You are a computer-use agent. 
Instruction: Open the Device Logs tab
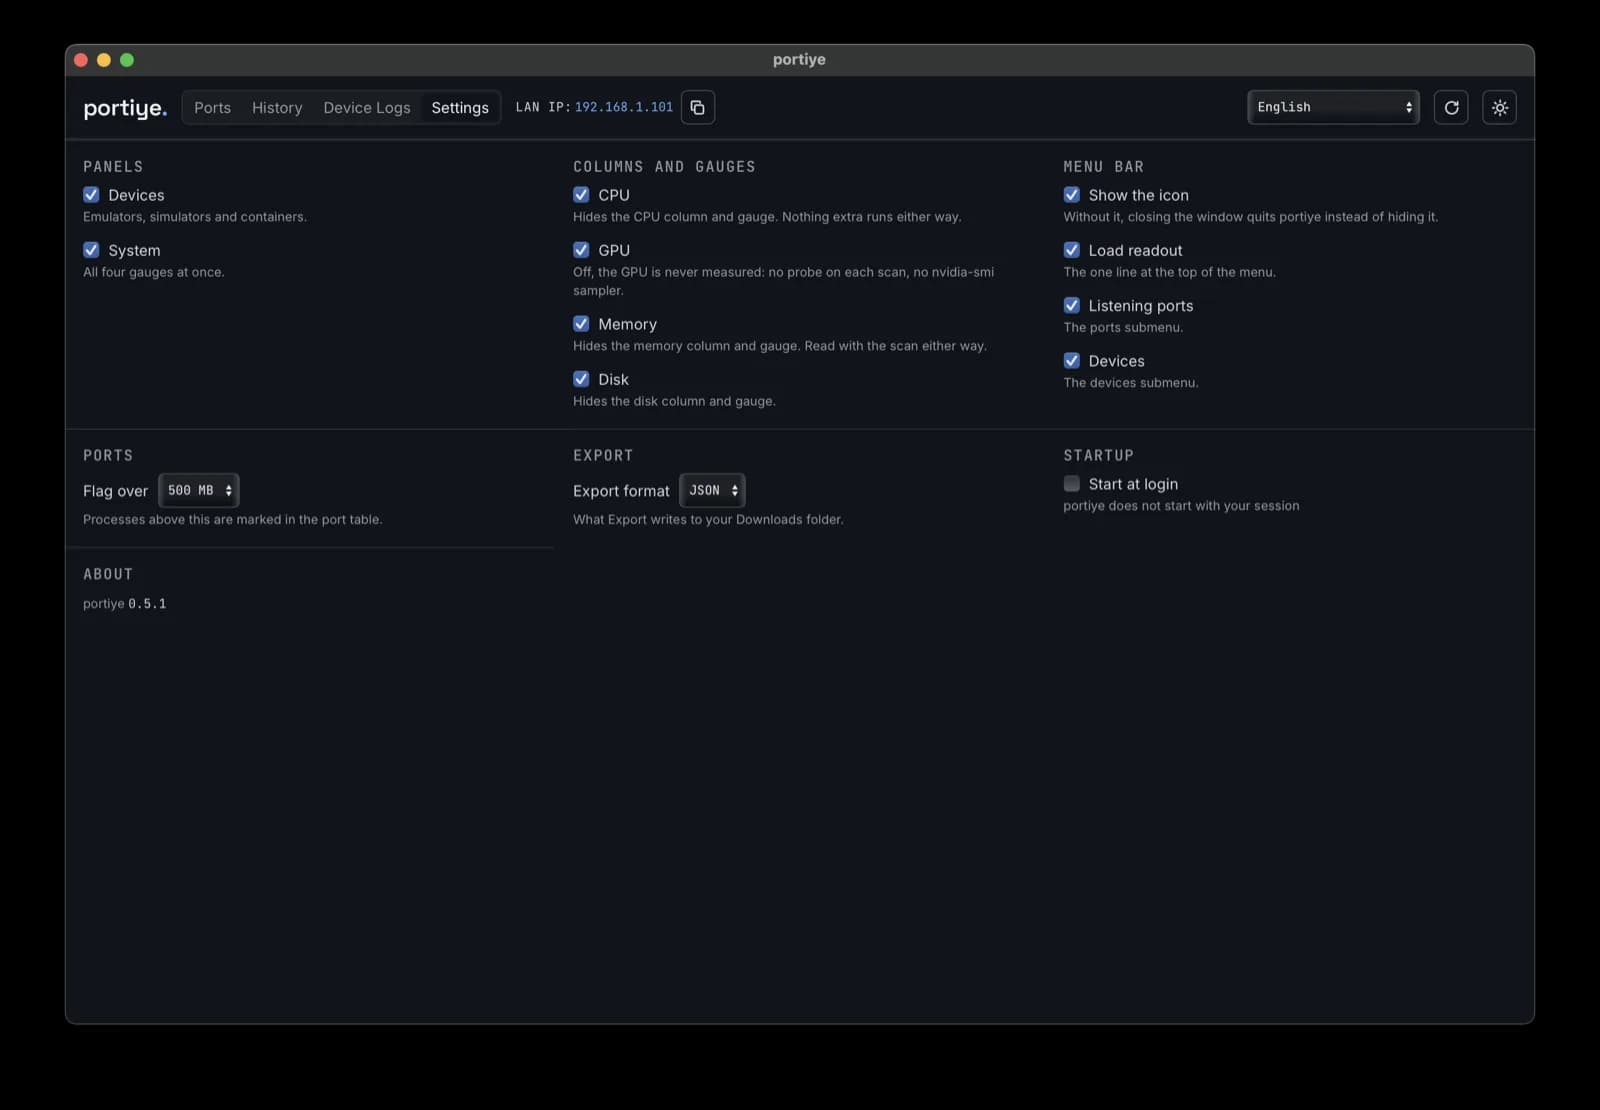click(x=367, y=108)
